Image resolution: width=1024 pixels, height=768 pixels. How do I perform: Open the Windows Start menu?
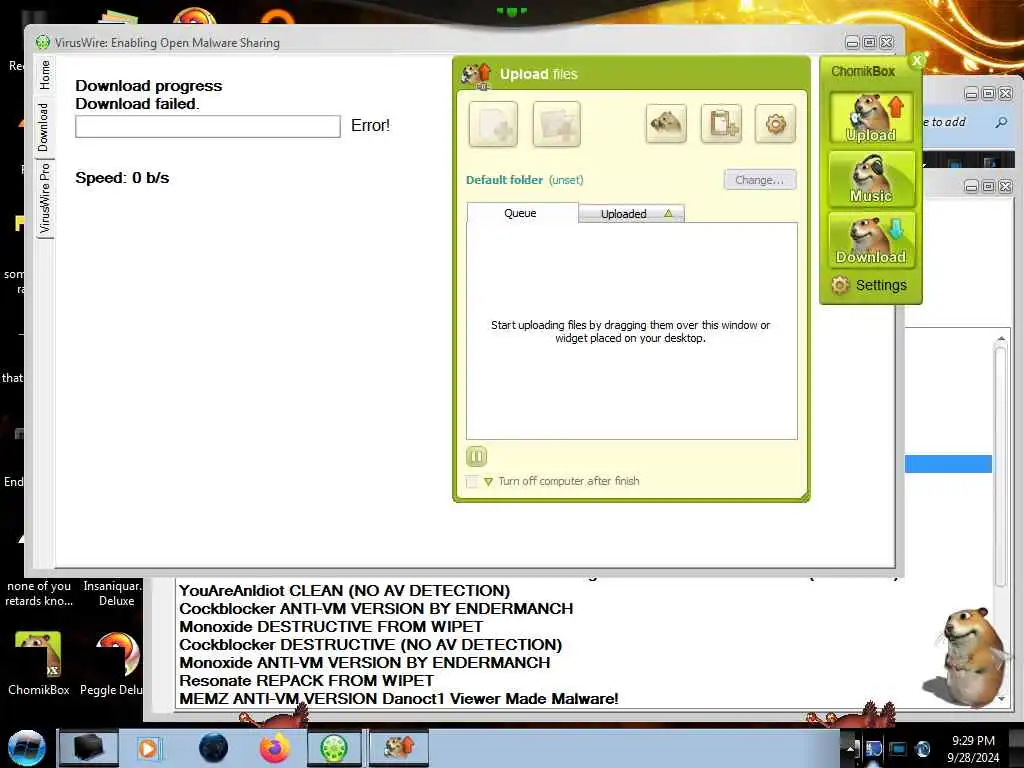pyautogui.click(x=27, y=748)
